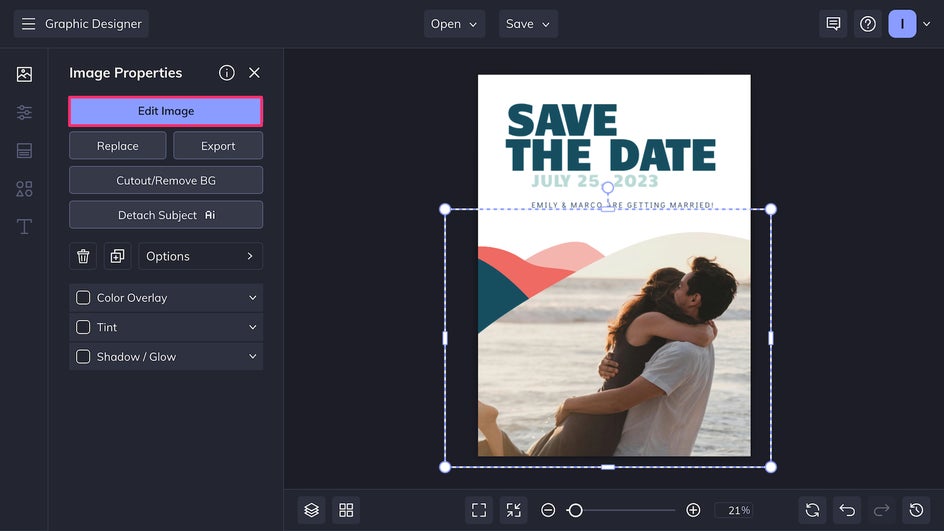Screen dimensions: 944x531
Task: Open the Text tool in sidebar
Action: pos(24,227)
